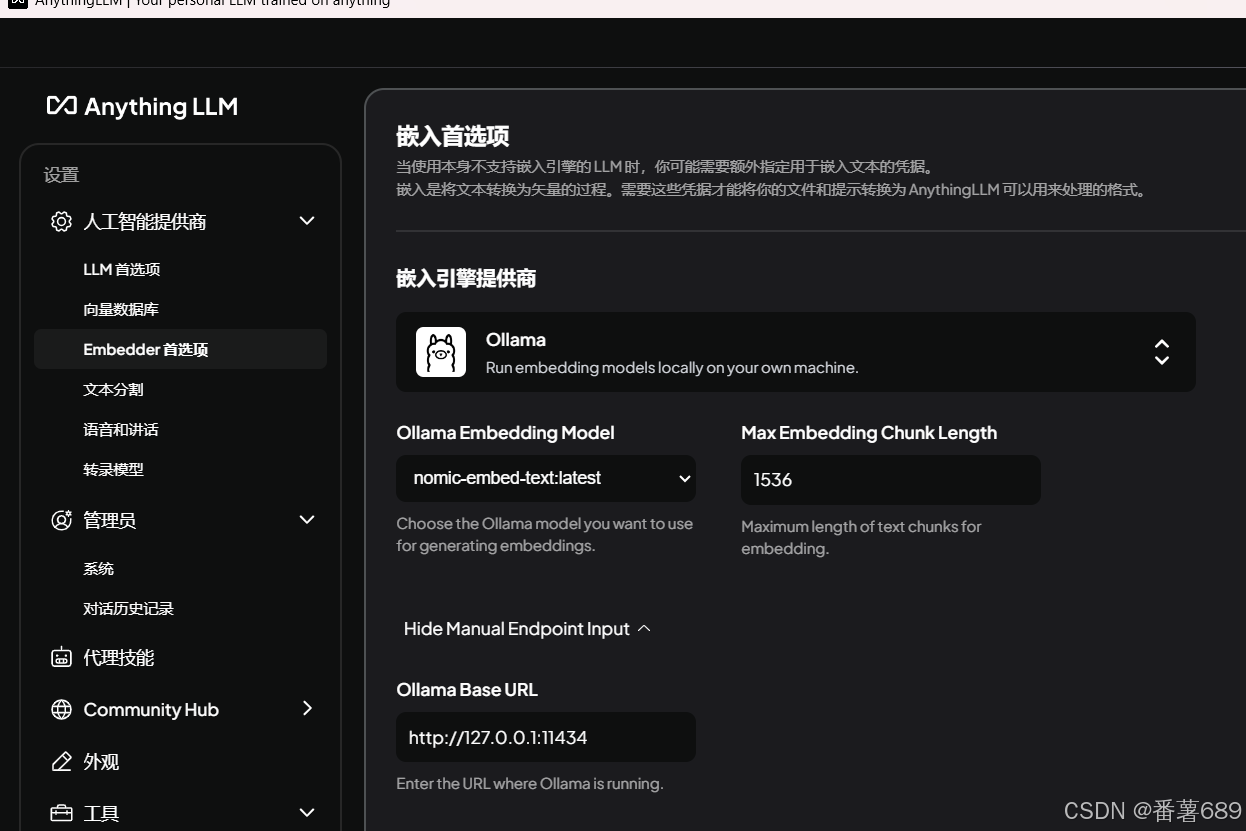Click the Ollama Base URL label

(467, 689)
